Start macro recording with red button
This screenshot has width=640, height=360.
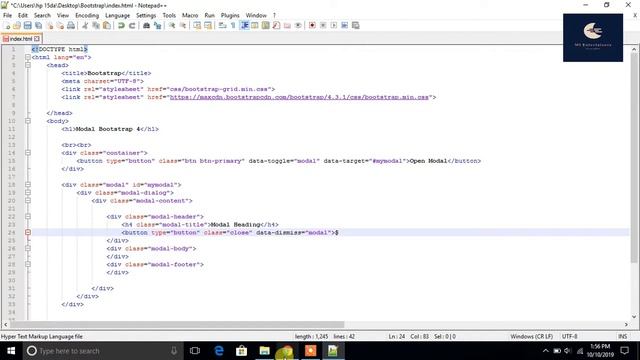click(312, 25)
